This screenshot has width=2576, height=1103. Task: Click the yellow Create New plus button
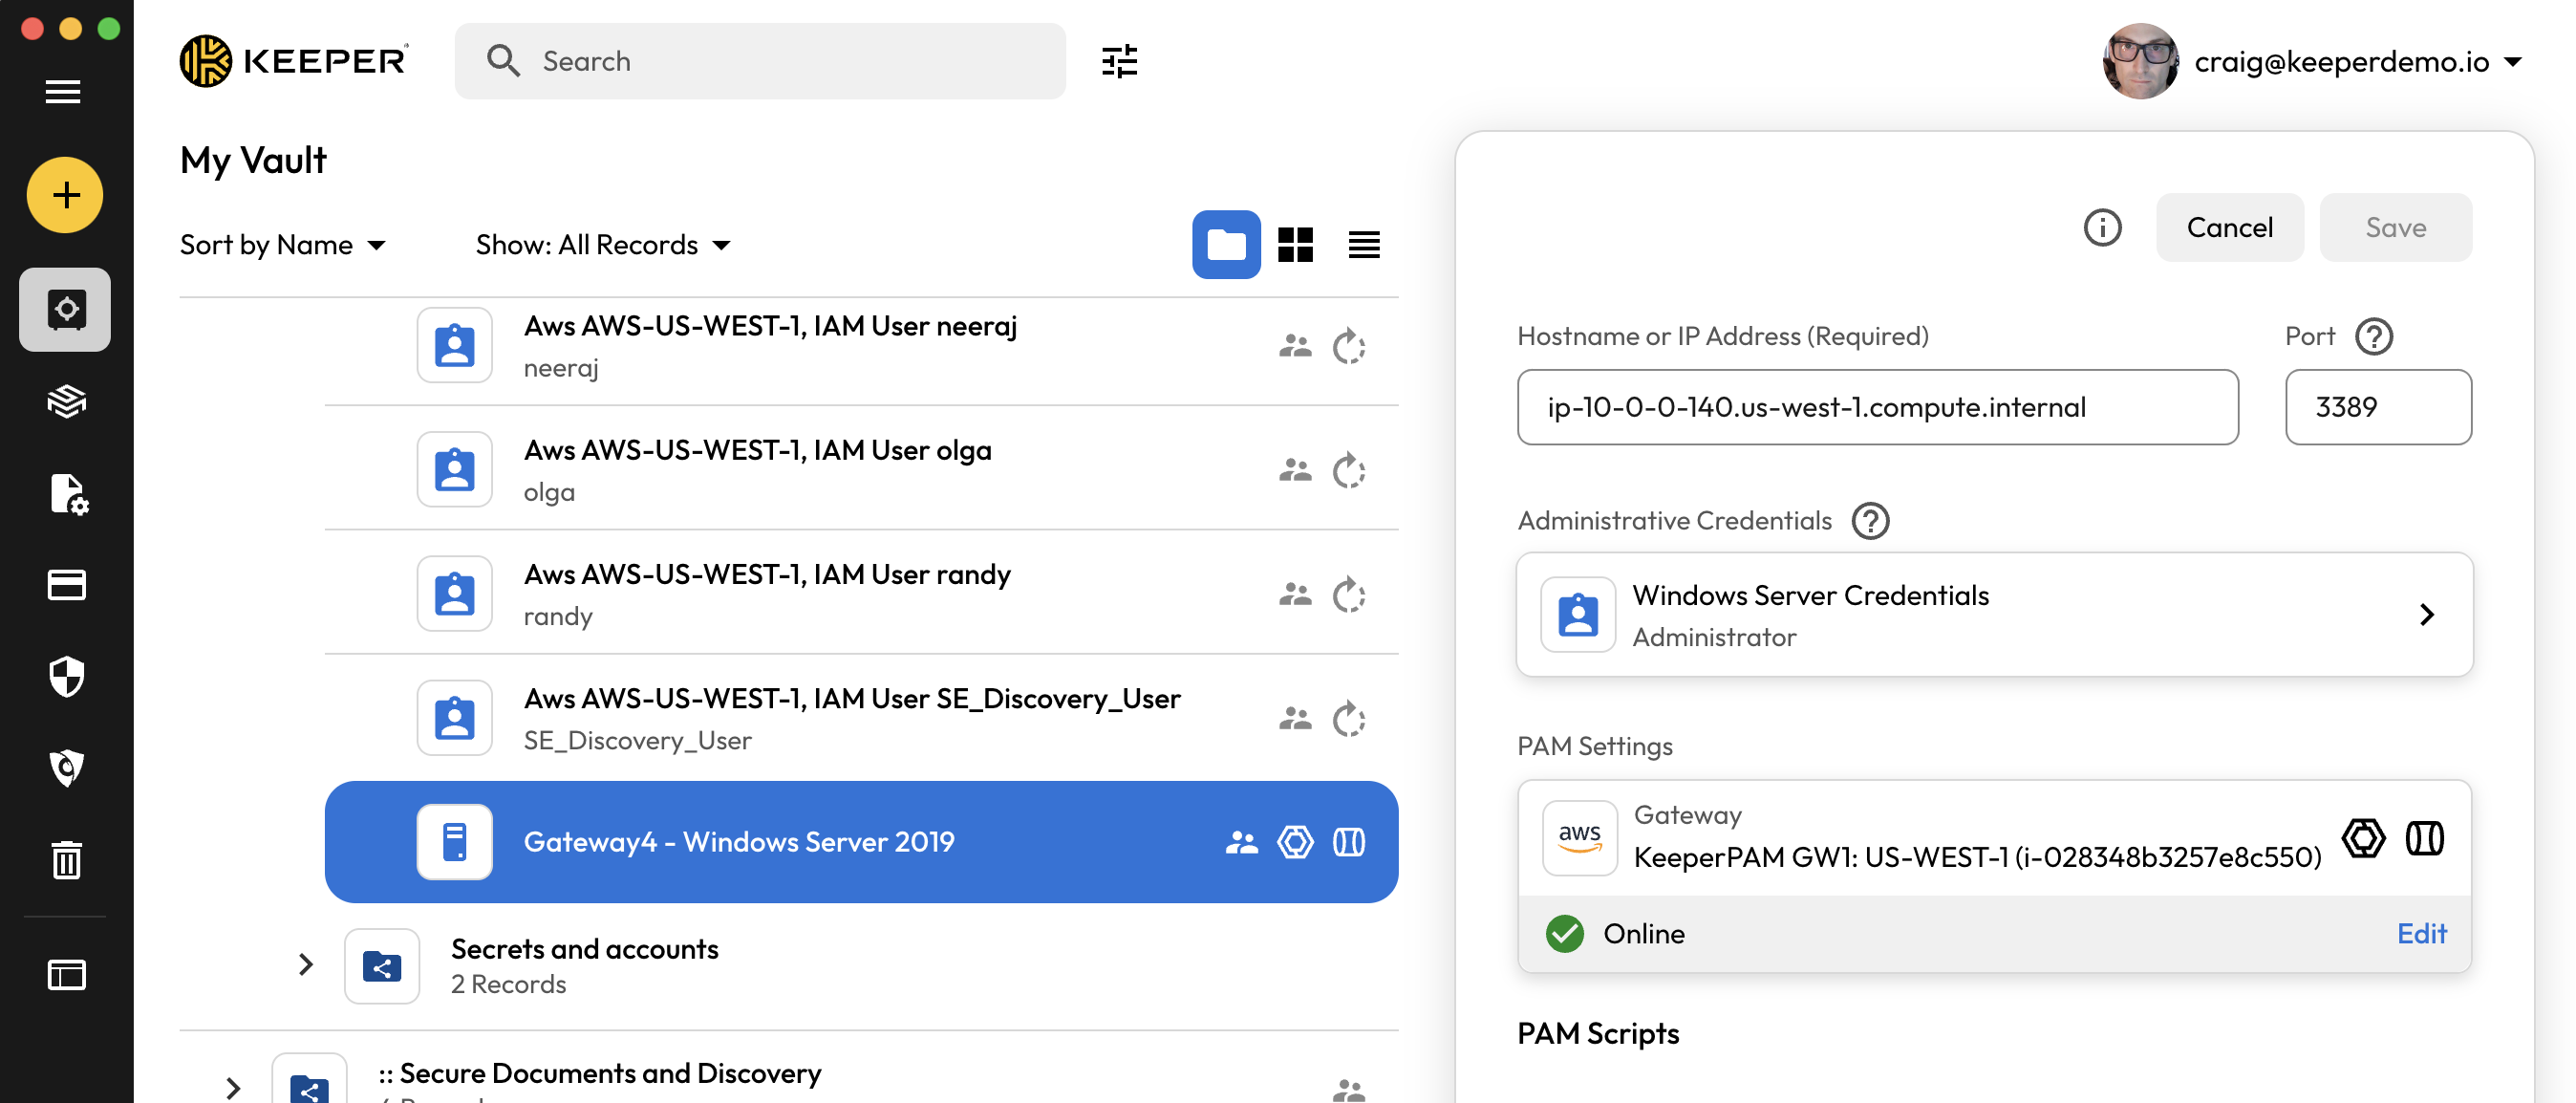(65, 194)
